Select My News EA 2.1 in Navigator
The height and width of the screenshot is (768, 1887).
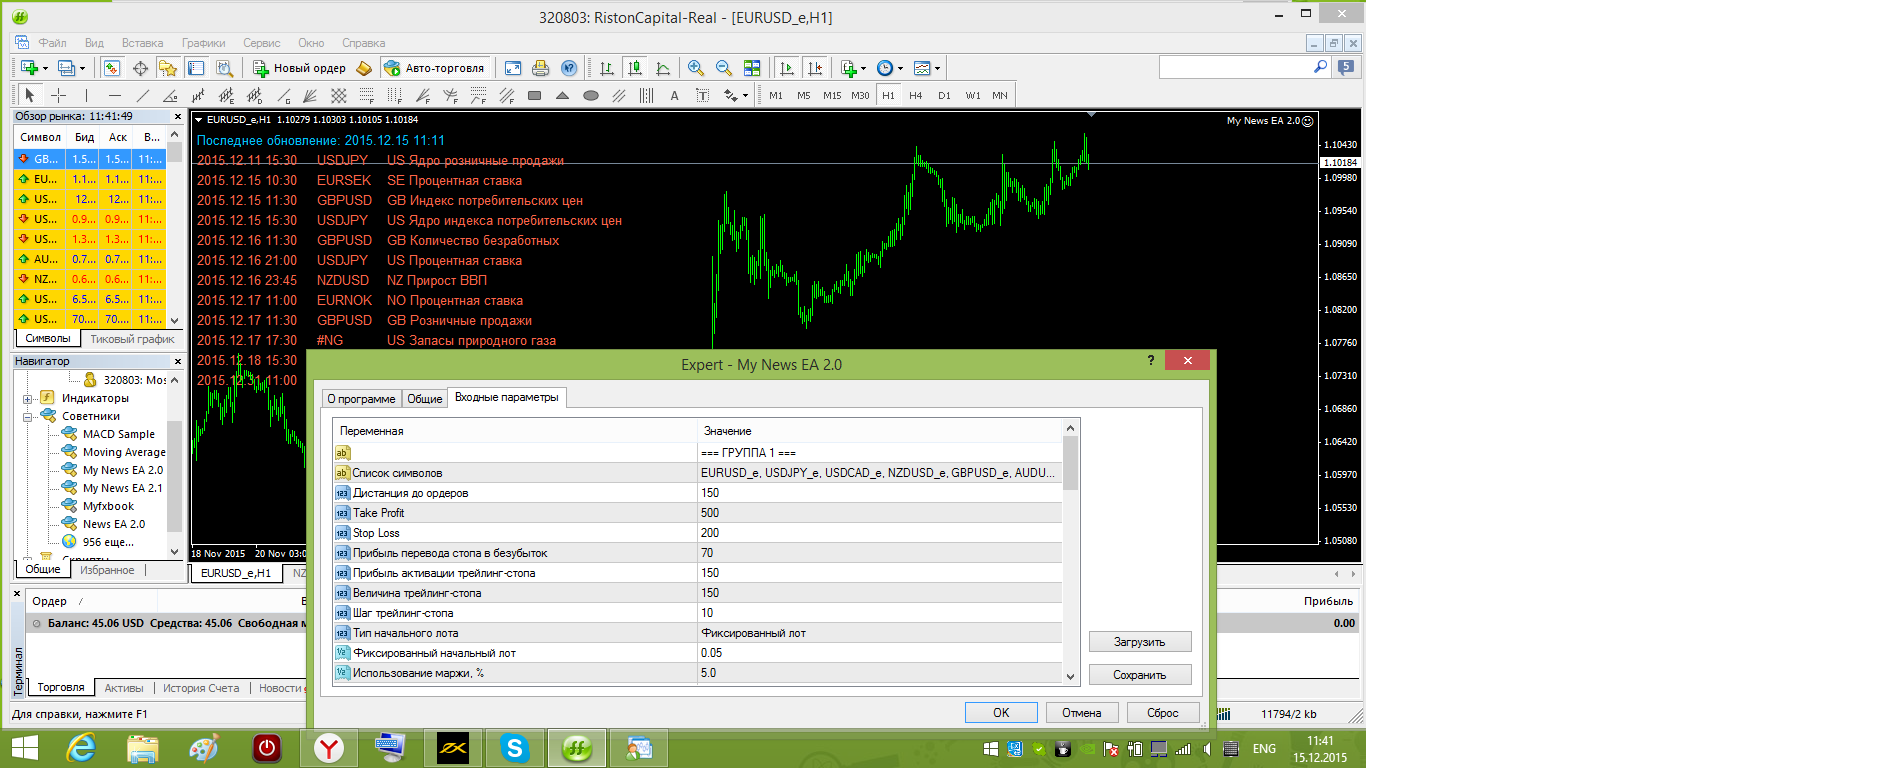pos(122,488)
